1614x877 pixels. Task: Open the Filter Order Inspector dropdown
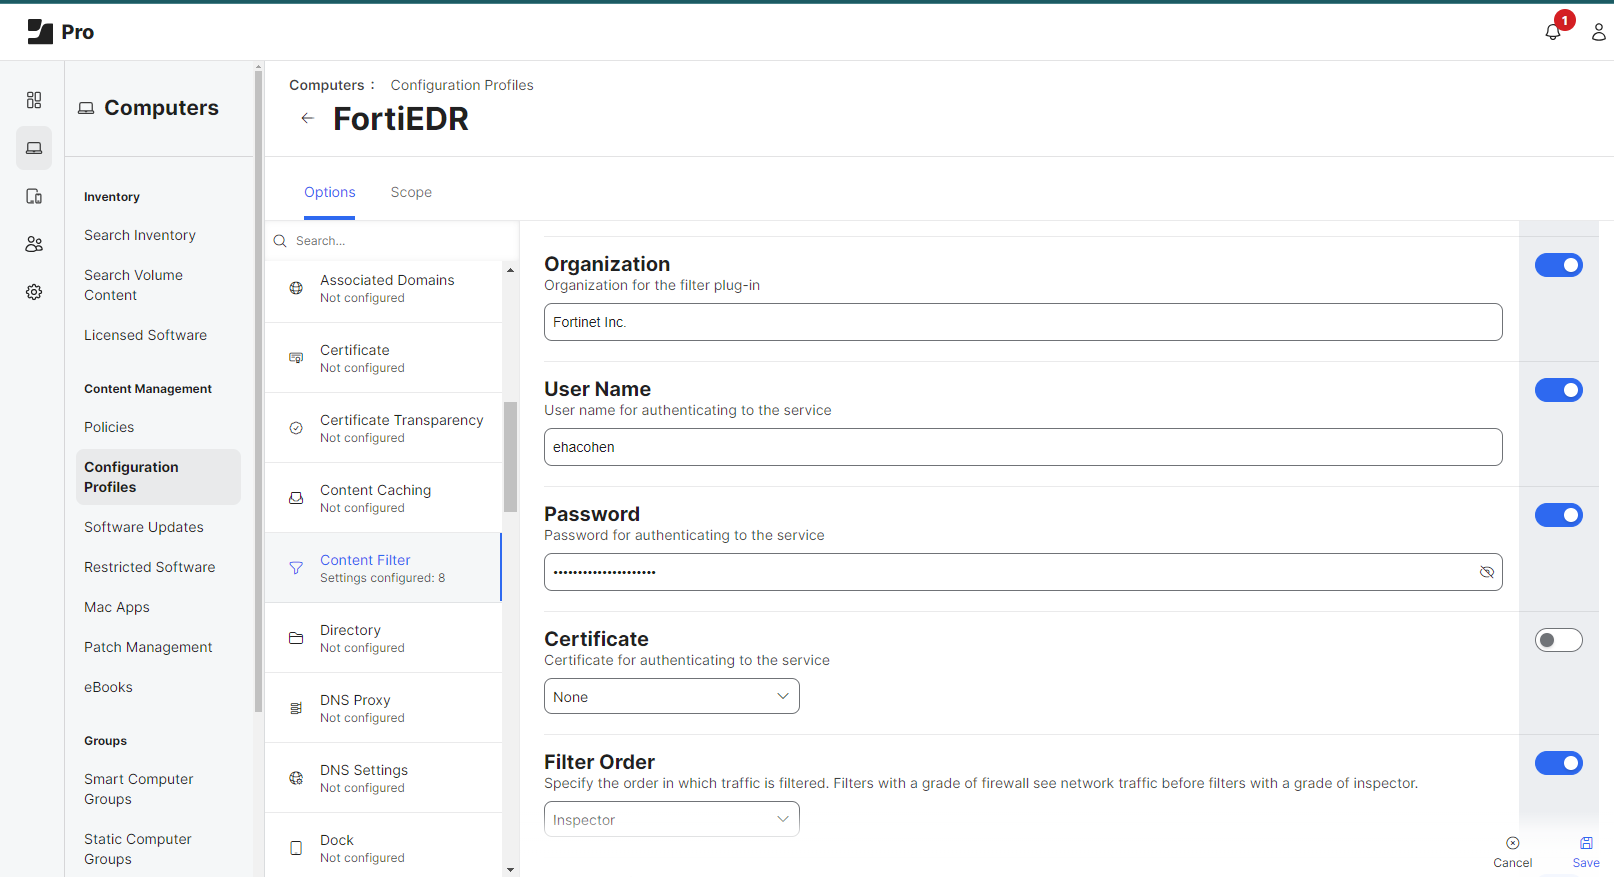[x=672, y=819]
